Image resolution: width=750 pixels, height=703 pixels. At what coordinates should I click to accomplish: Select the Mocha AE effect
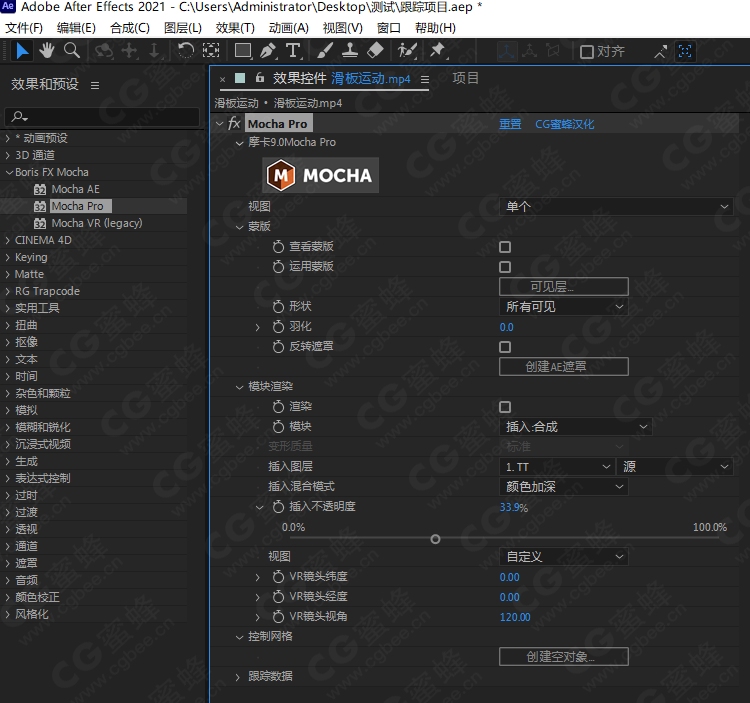pyautogui.click(x=76, y=189)
